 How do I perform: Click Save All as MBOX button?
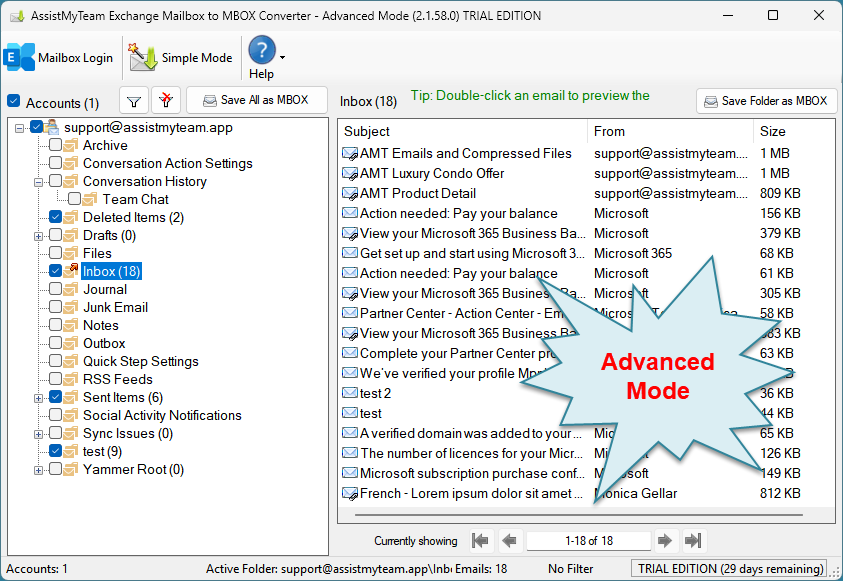coord(256,101)
